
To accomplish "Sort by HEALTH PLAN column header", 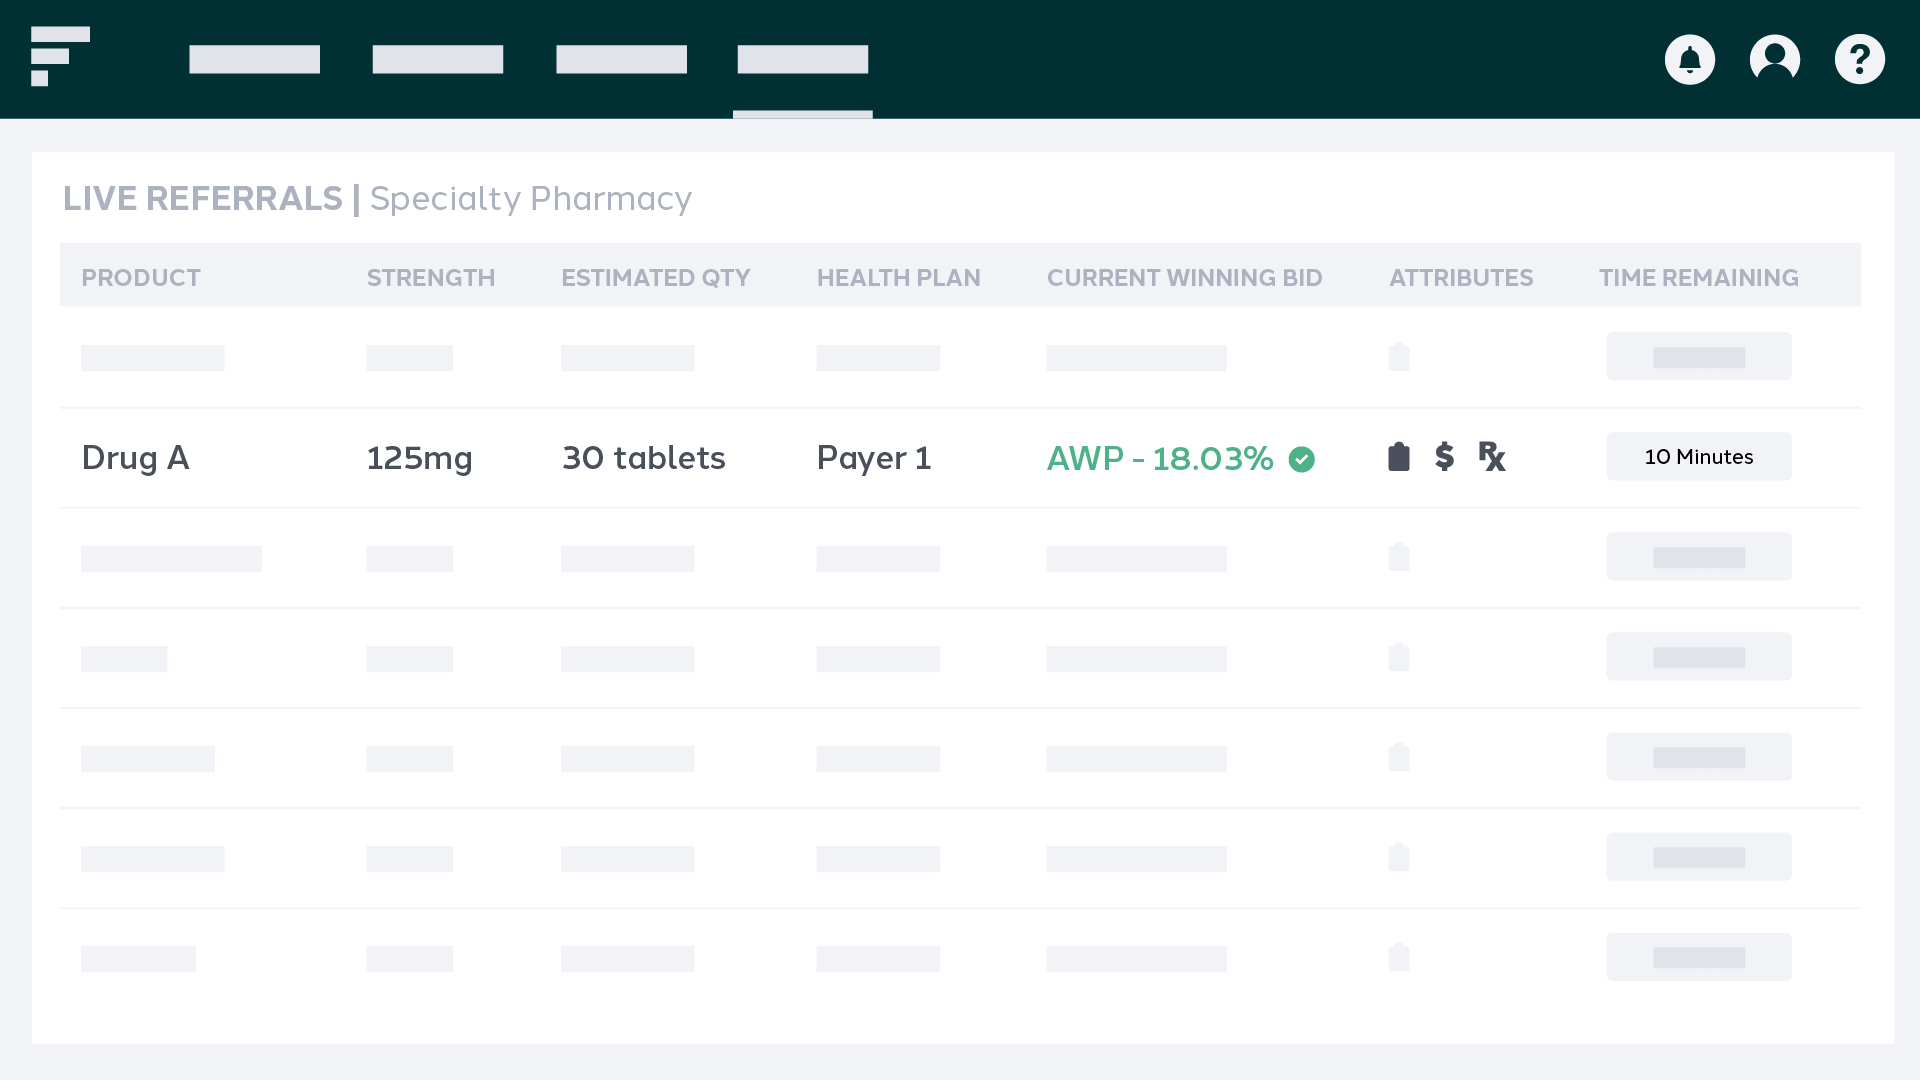I will pyautogui.click(x=898, y=278).
